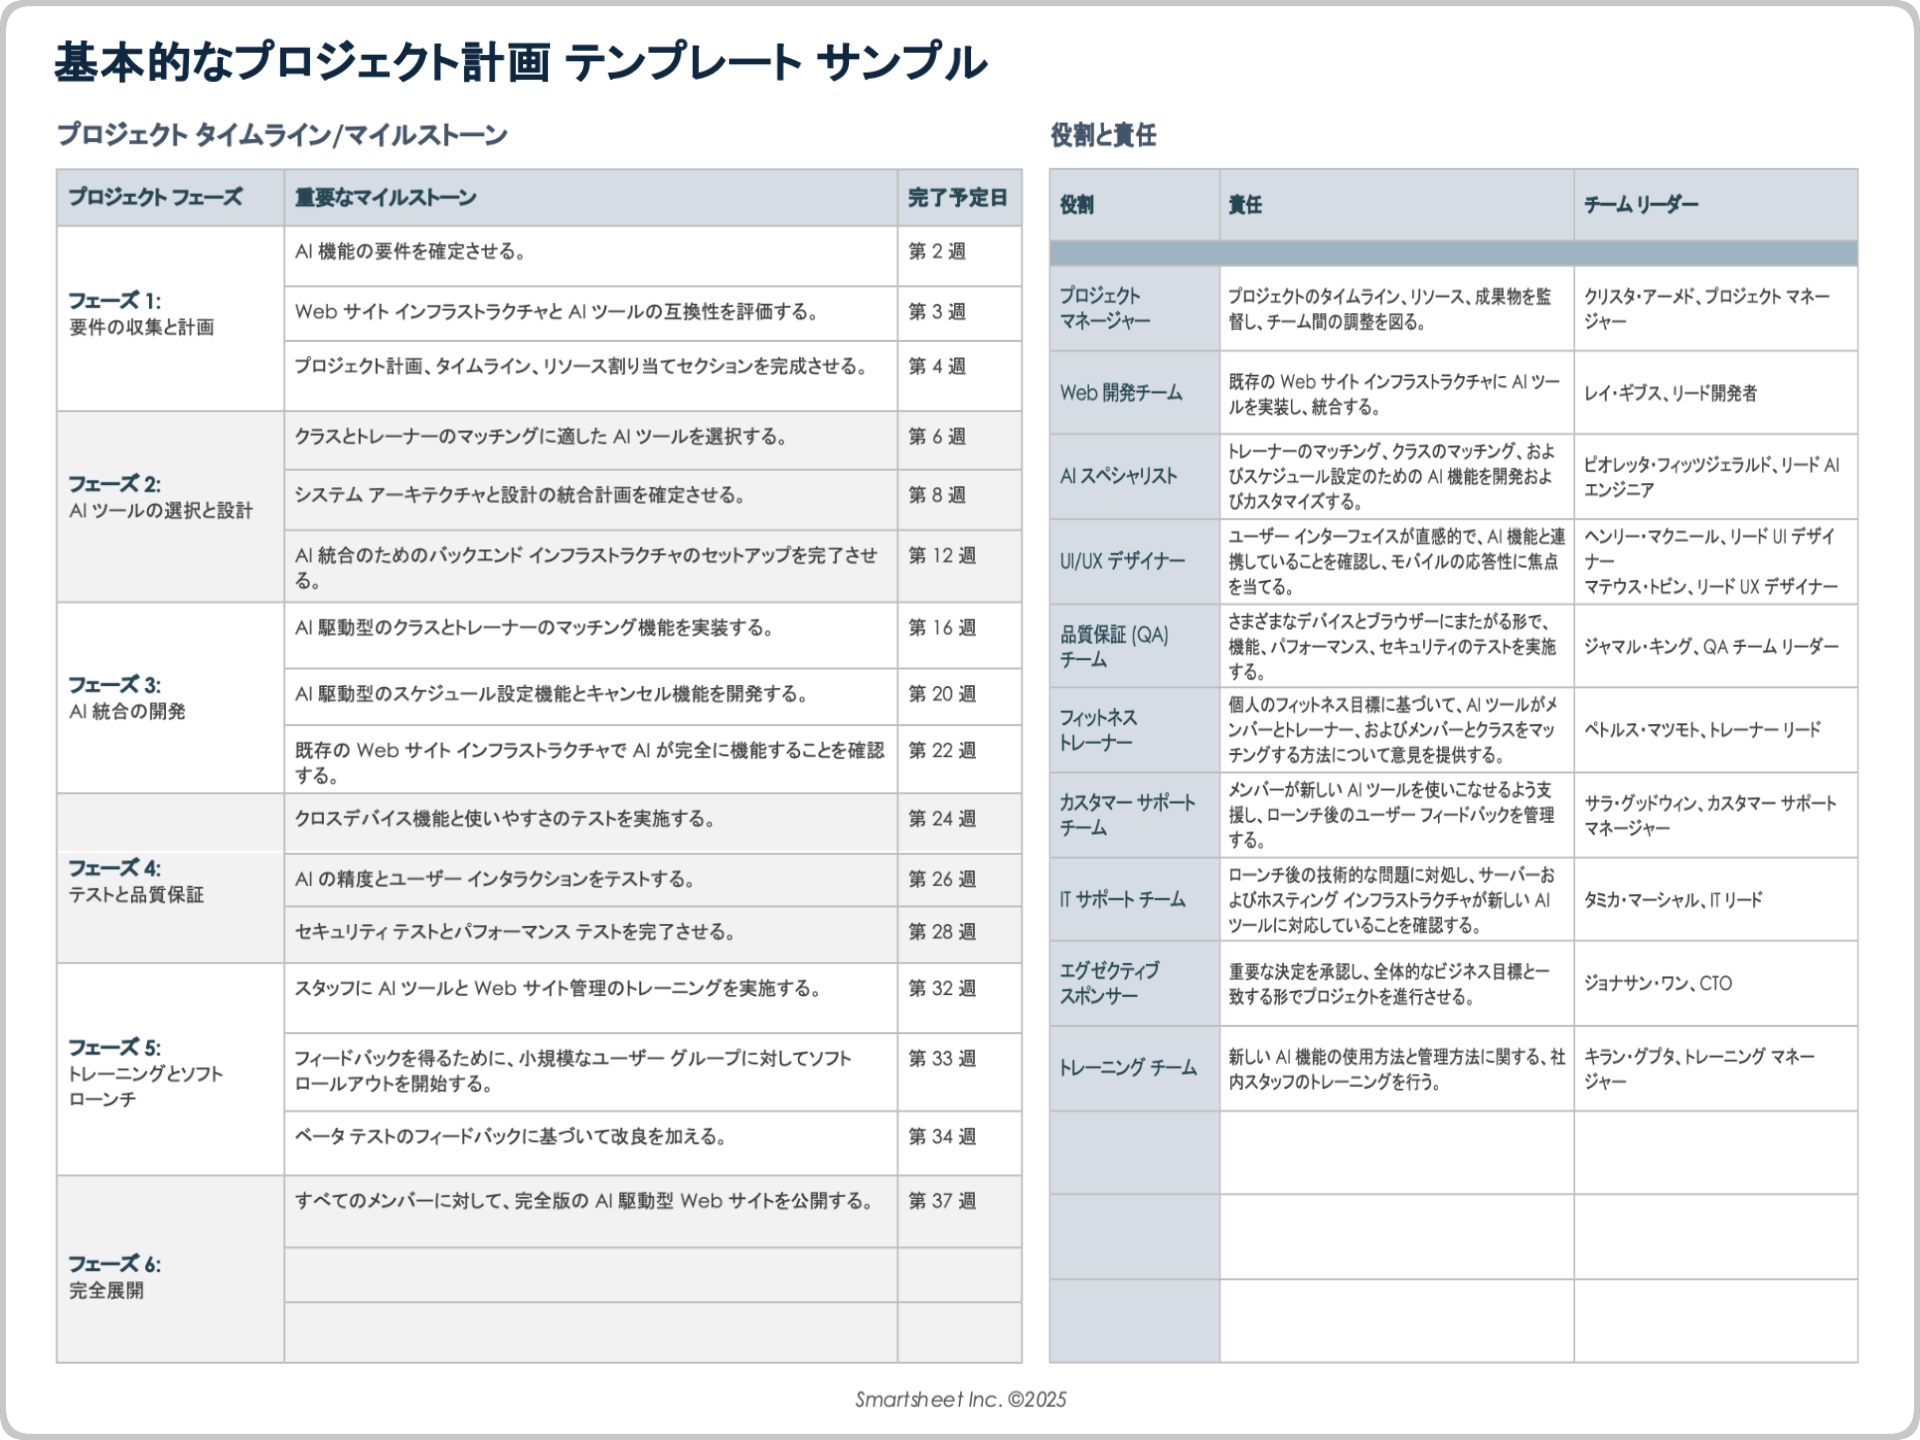The height and width of the screenshot is (1440, 1920).
Task: Select heading プロジェクト タイムライン/マイルストーン
Action: pos(283,135)
